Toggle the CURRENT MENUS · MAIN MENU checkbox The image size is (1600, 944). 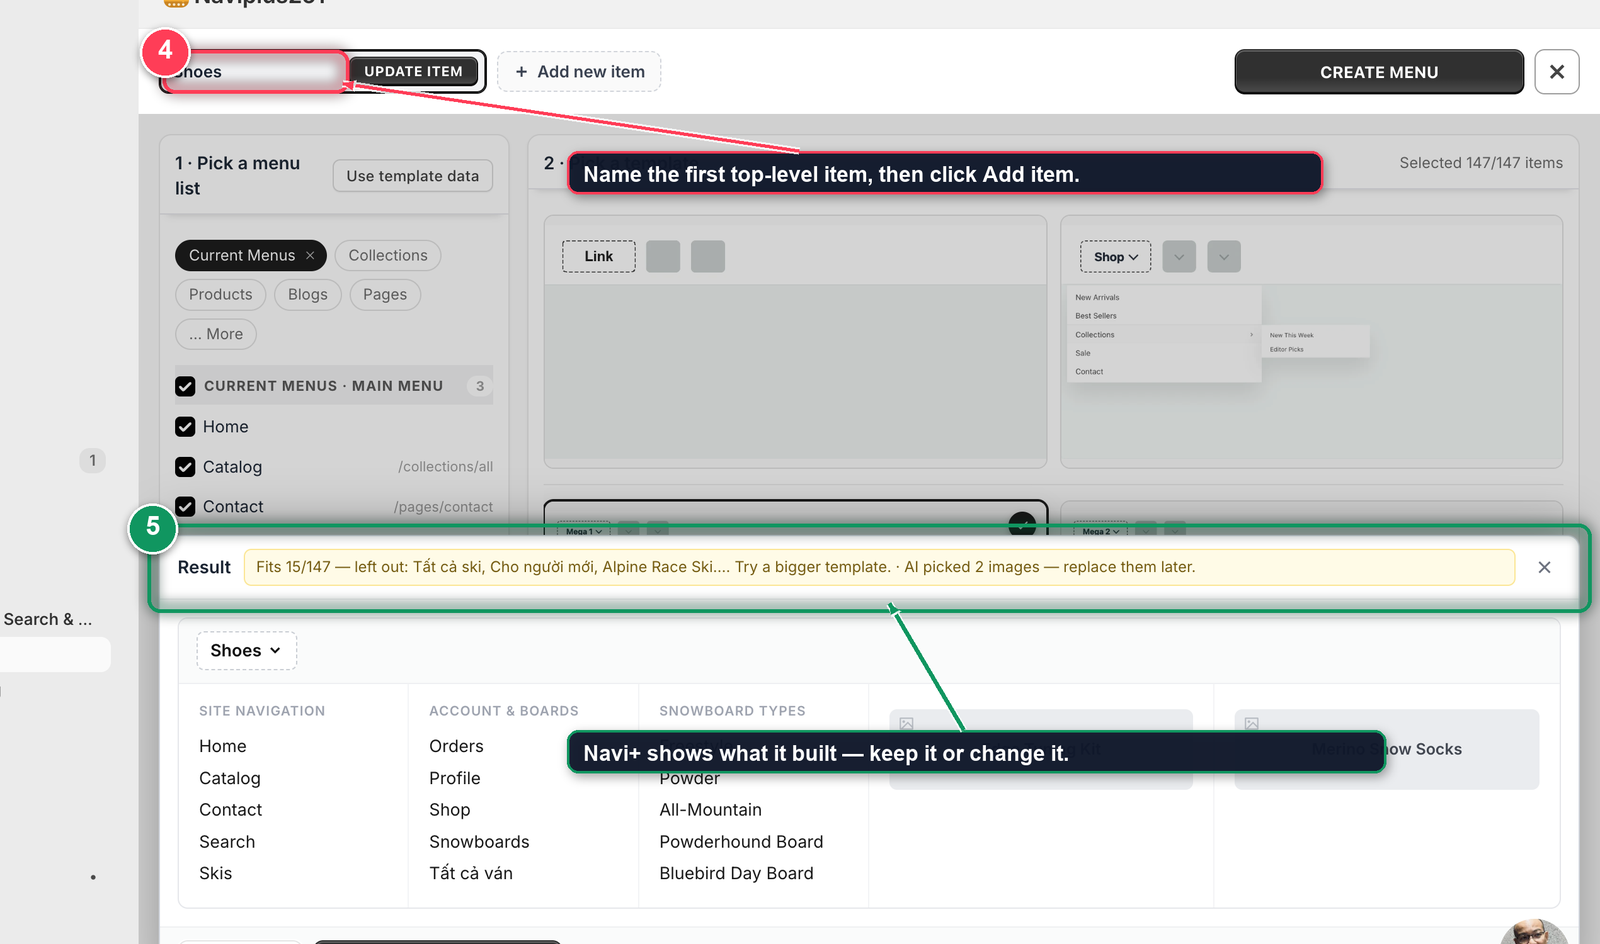tap(185, 386)
